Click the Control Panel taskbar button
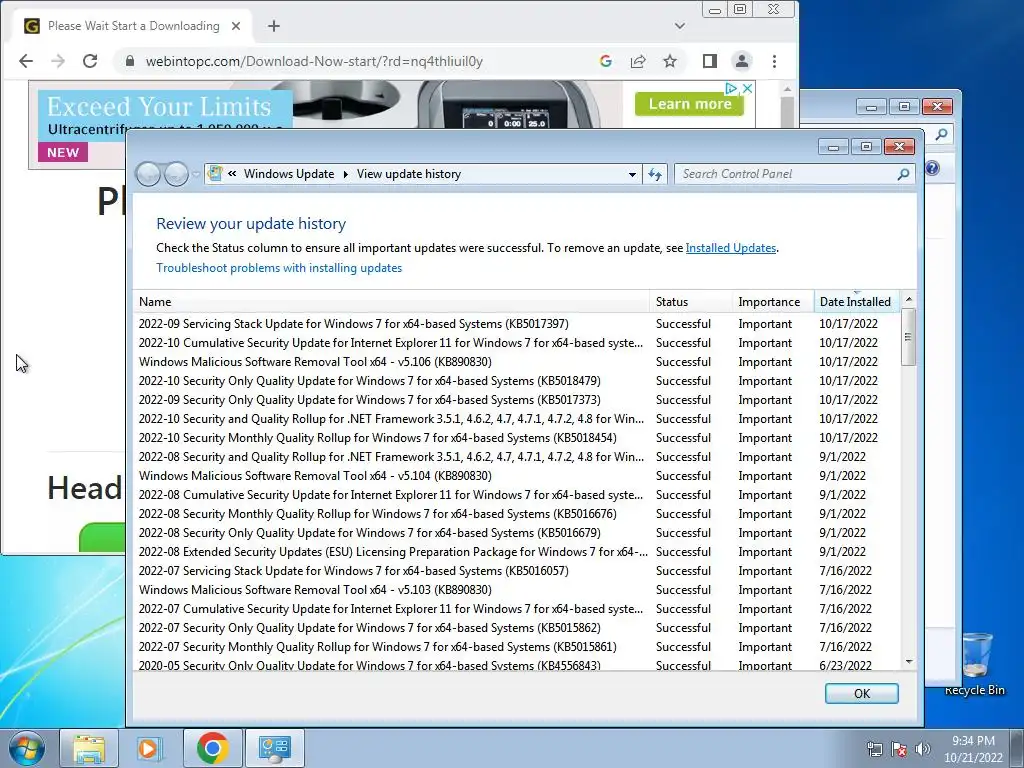The height and width of the screenshot is (768, 1024). pyautogui.click(x=274, y=748)
